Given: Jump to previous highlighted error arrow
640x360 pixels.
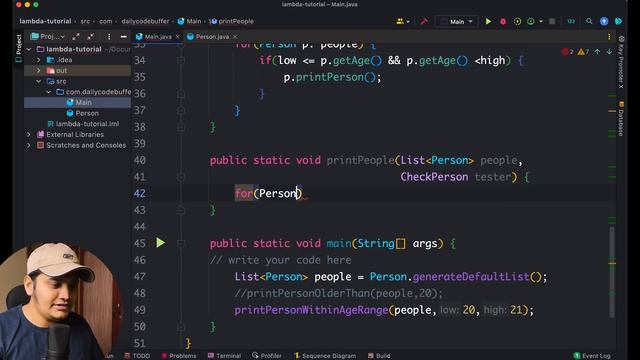Looking at the screenshot, I should coord(597,52).
